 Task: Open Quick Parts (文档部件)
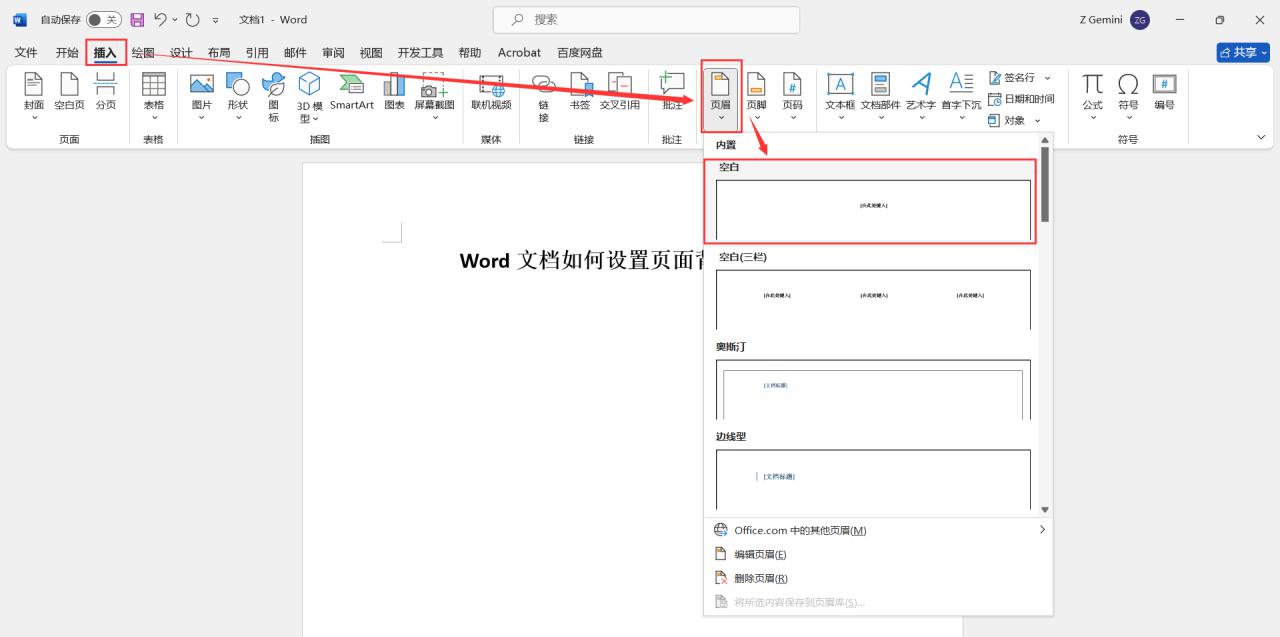pos(881,96)
